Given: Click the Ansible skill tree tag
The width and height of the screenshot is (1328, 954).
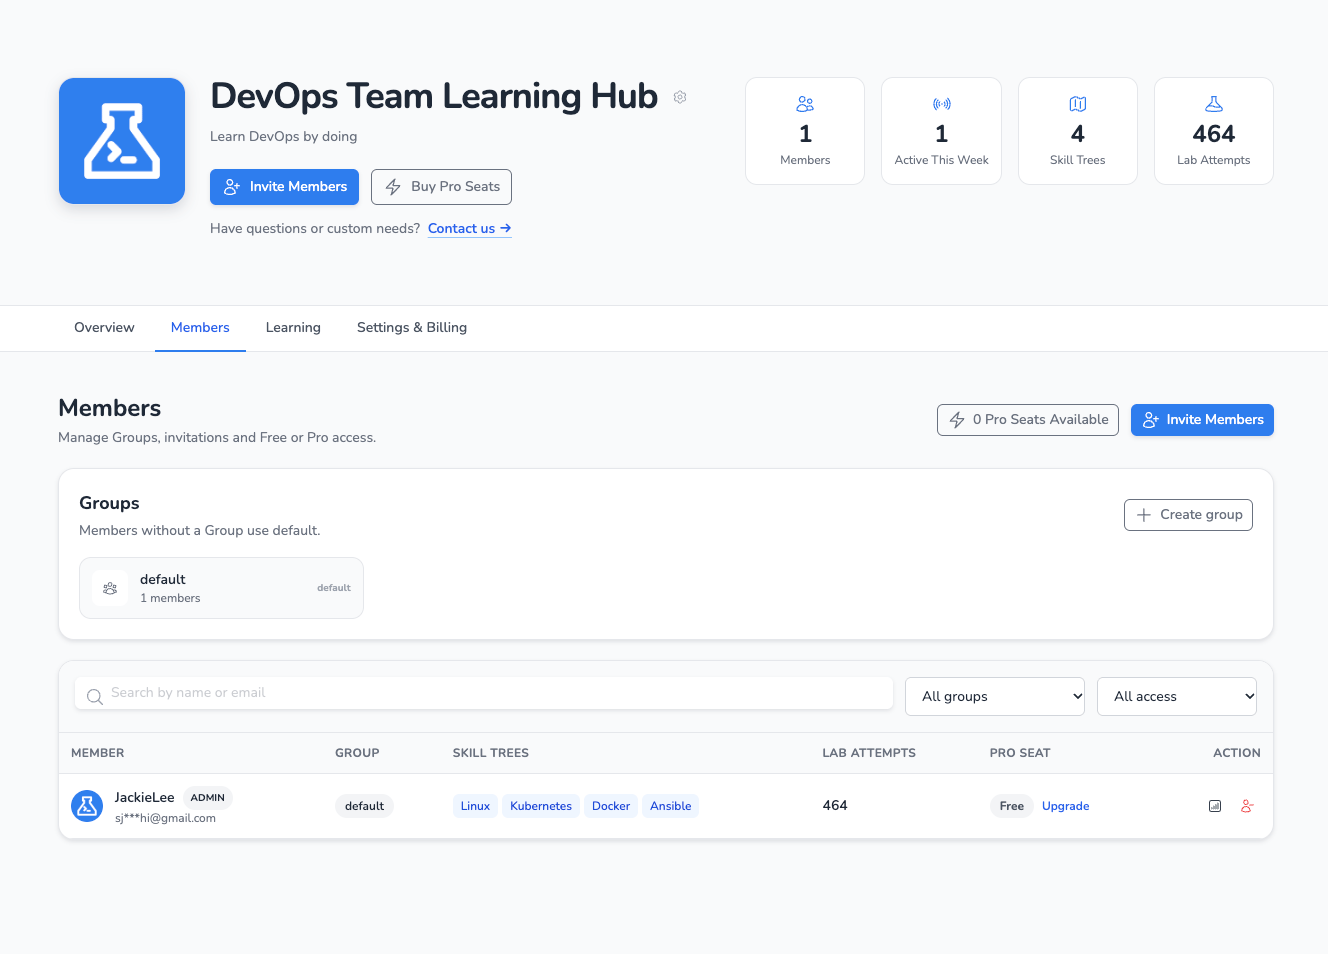Looking at the screenshot, I should pyautogui.click(x=670, y=806).
